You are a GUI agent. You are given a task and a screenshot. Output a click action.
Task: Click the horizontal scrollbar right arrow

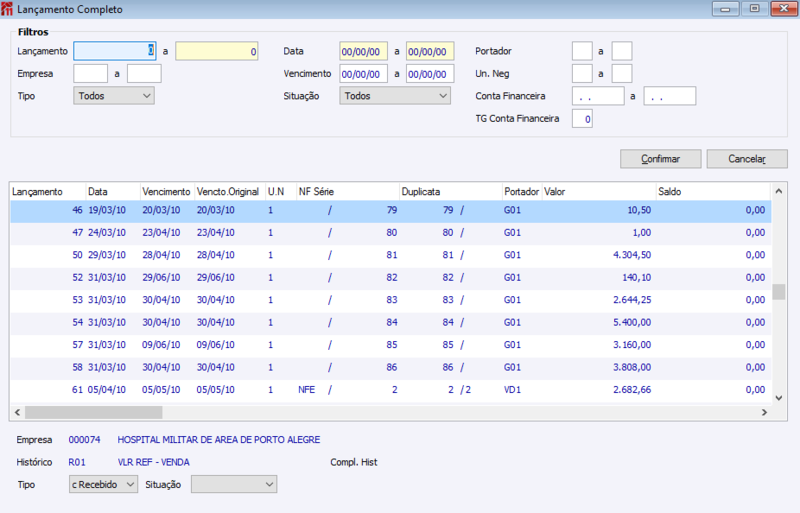(x=764, y=412)
